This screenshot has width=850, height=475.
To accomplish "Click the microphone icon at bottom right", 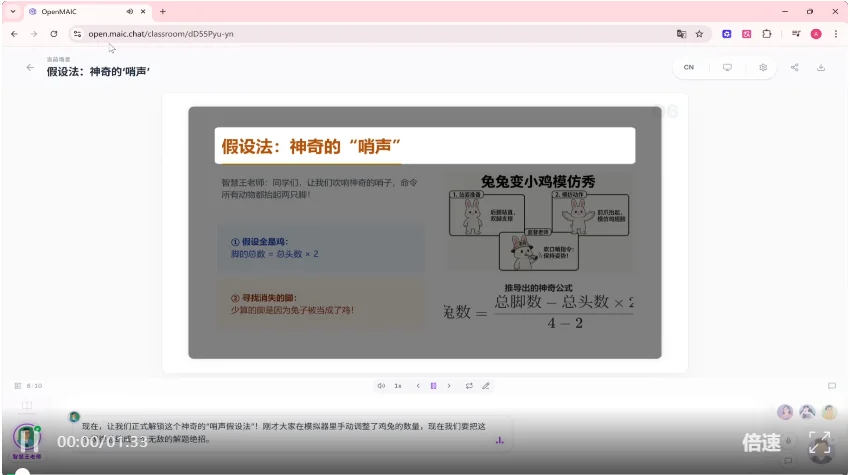I will [789, 441].
